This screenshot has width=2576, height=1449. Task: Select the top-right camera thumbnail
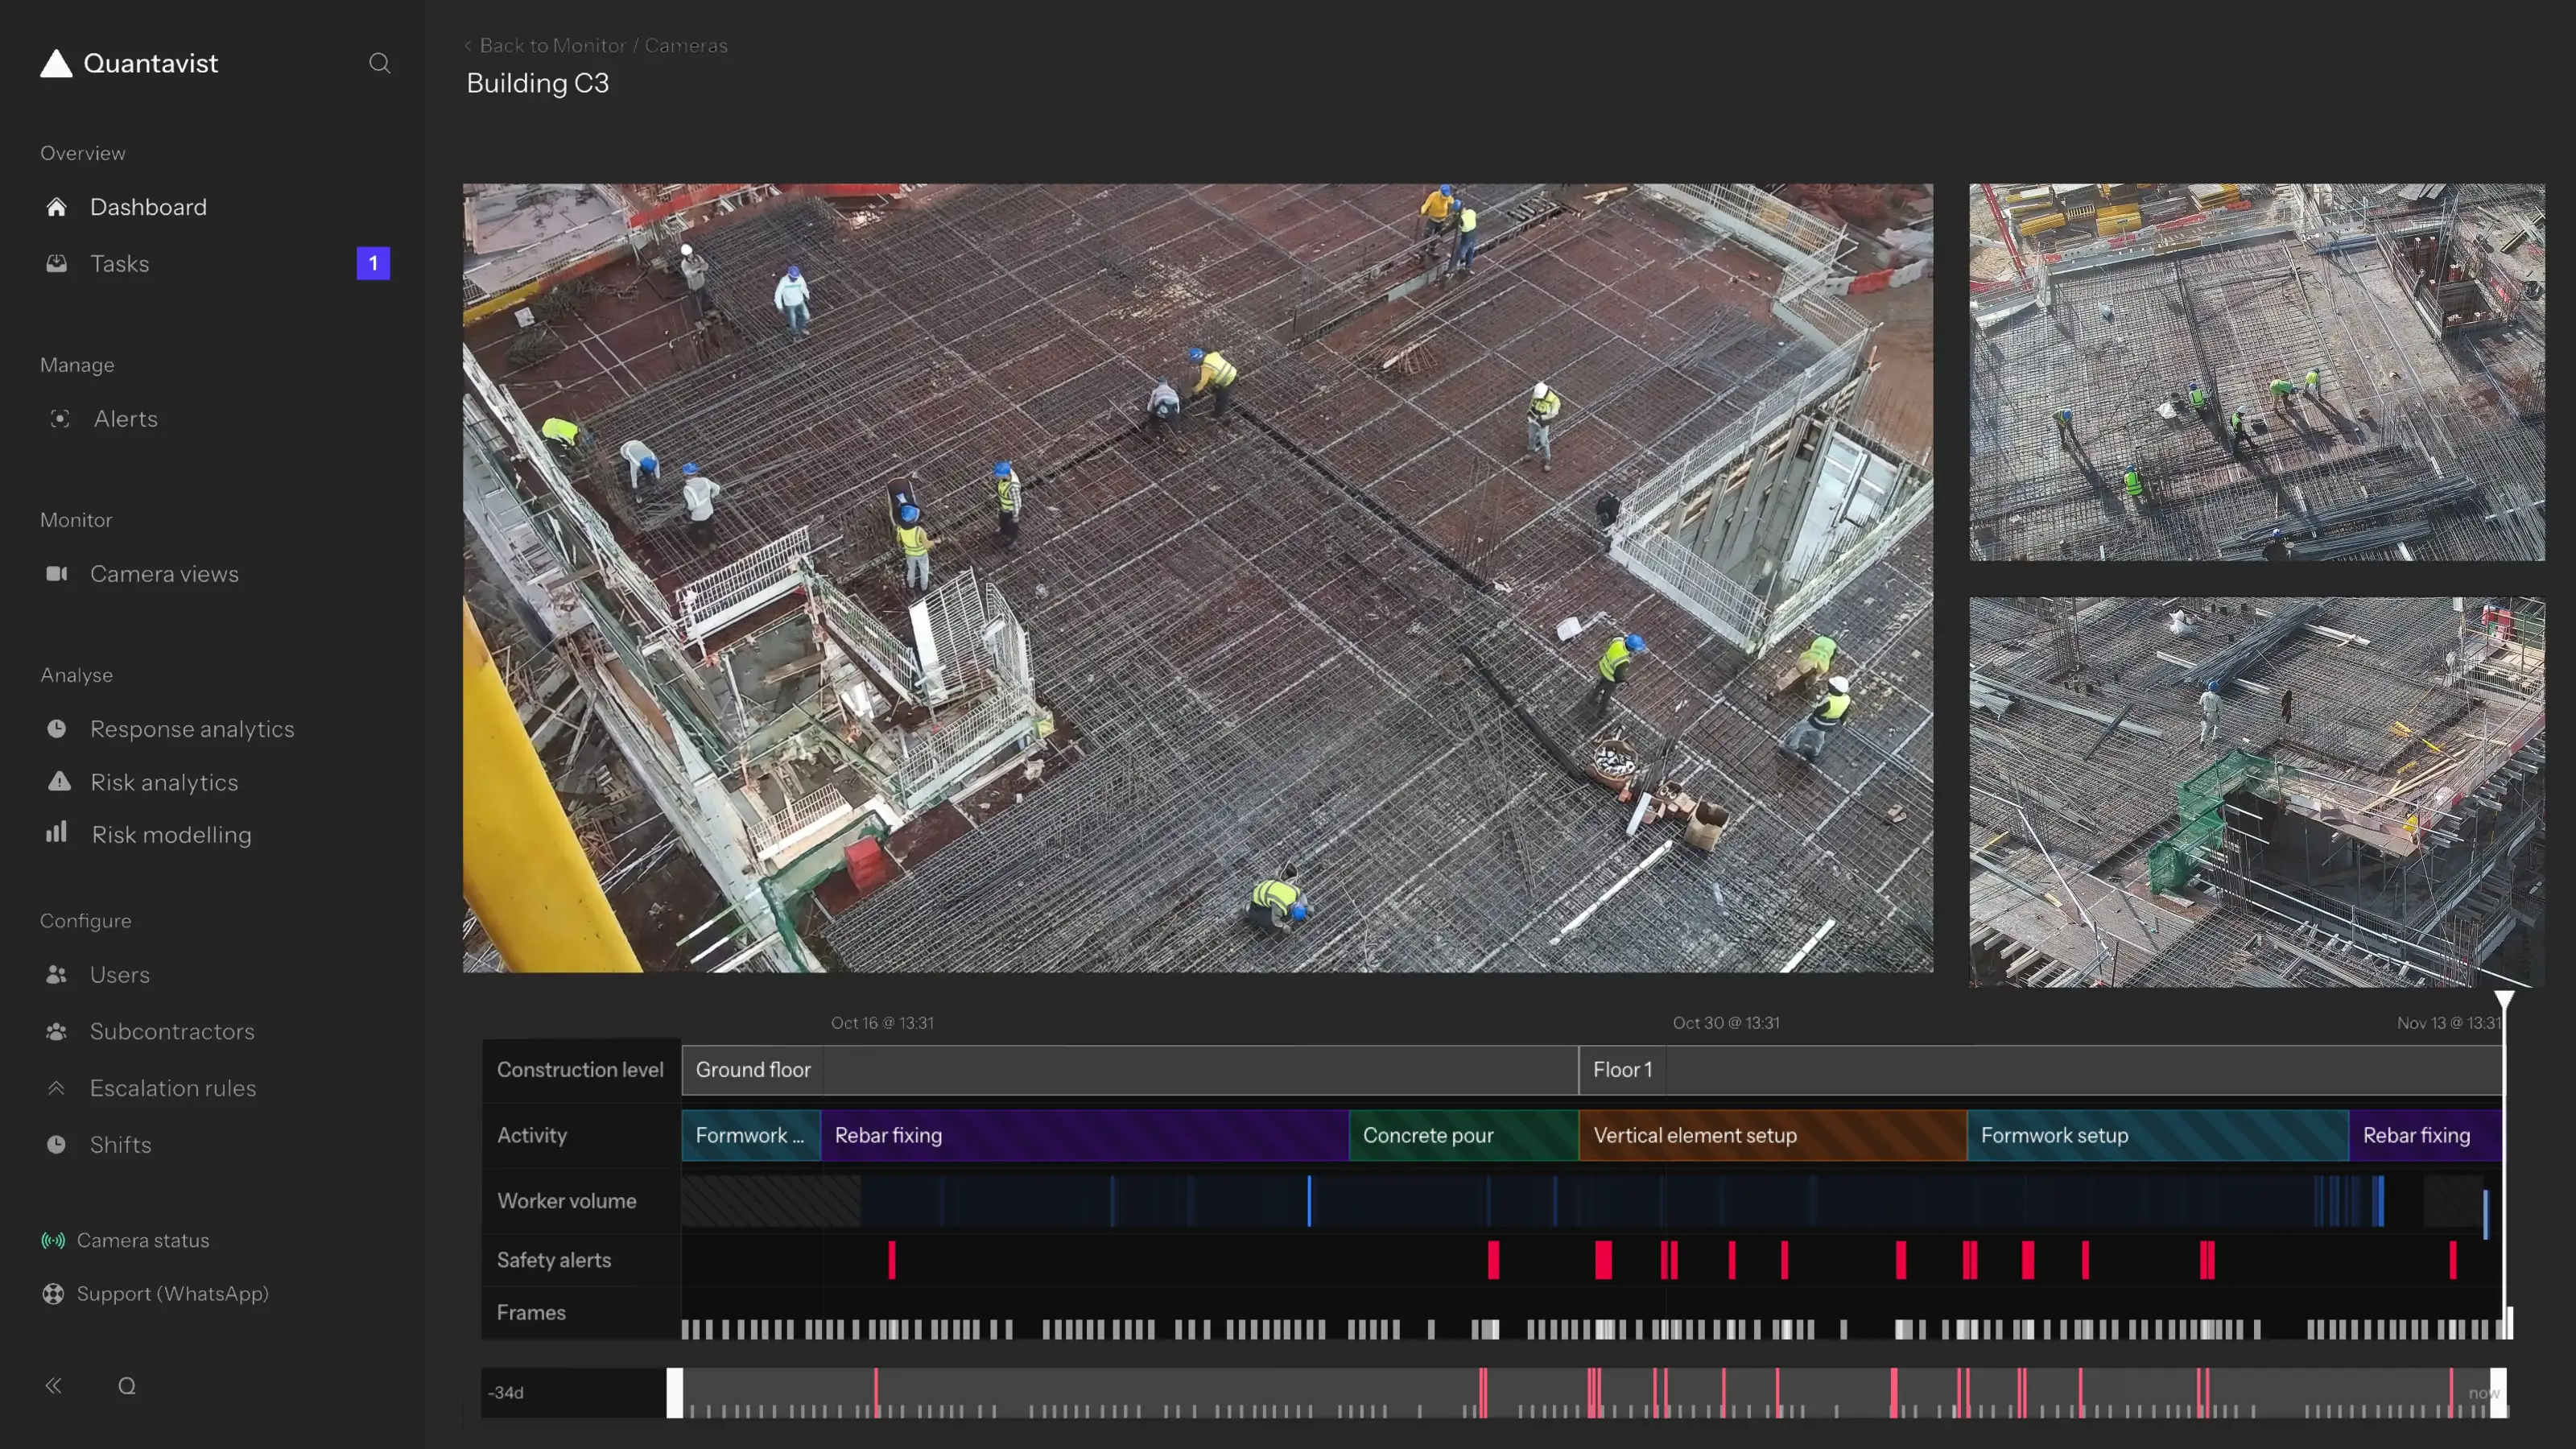(x=2256, y=371)
